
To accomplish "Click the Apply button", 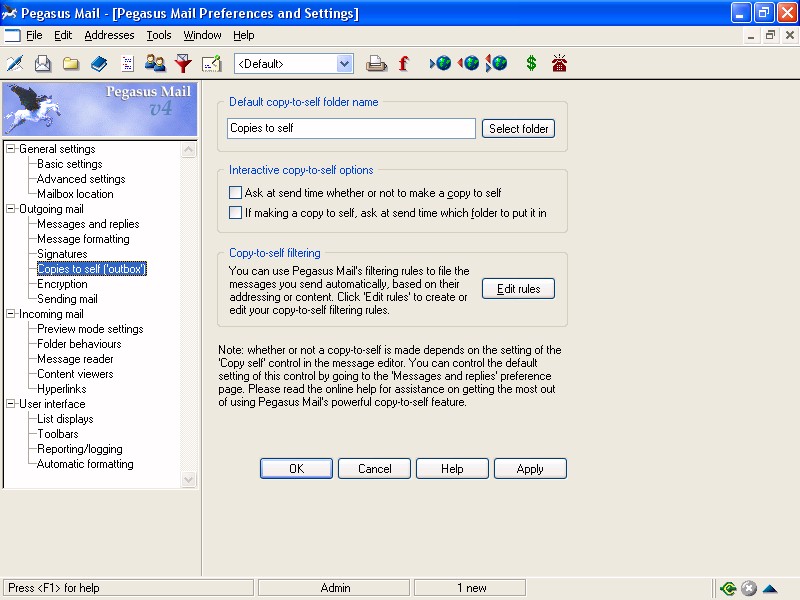I will pos(530,468).
